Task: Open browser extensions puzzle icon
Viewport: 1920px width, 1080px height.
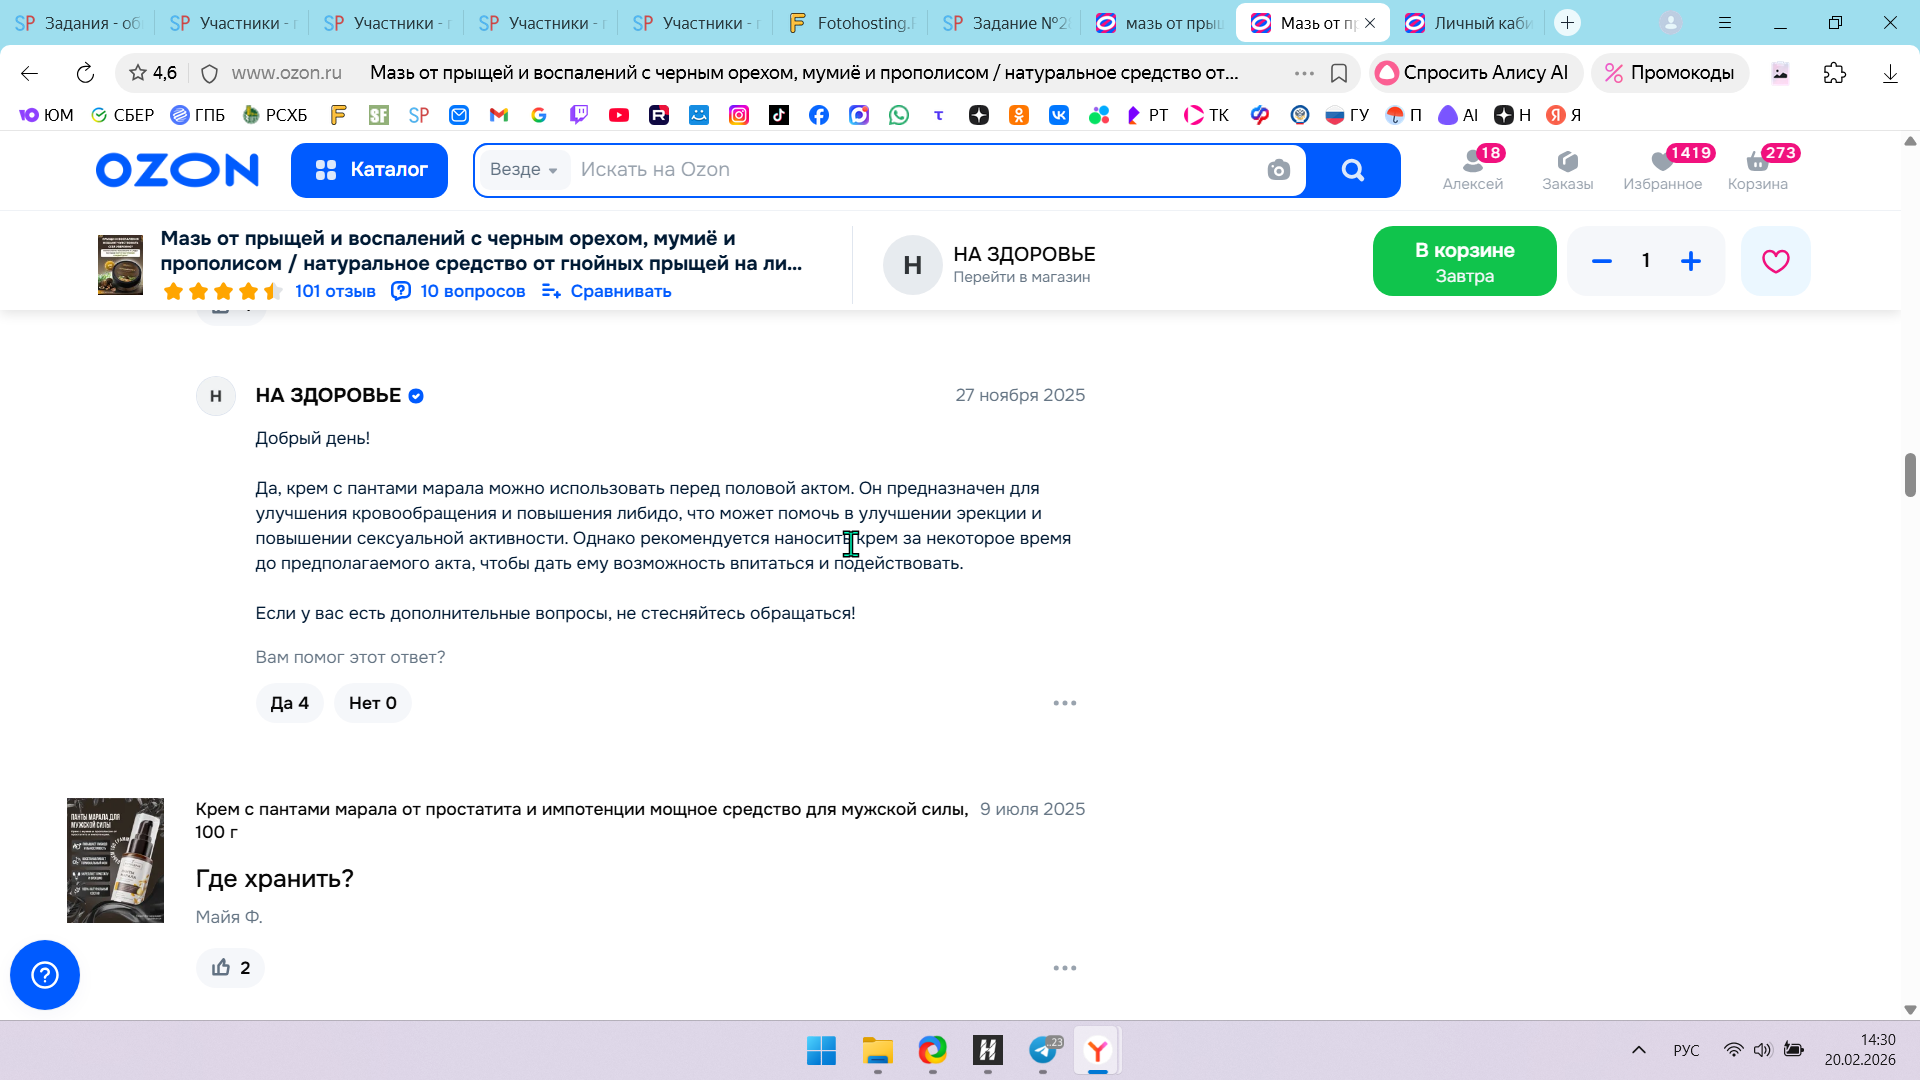Action: coord(1834,73)
